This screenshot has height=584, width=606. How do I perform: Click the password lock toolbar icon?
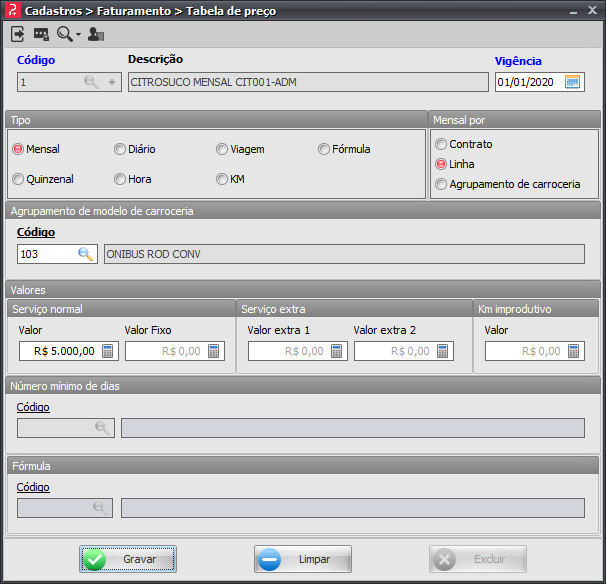[41, 34]
